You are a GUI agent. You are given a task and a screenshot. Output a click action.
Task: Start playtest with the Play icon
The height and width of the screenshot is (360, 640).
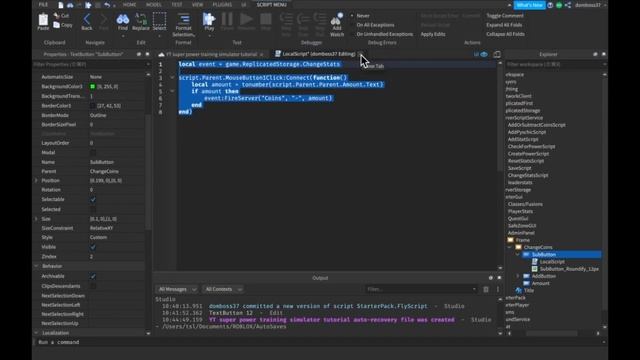point(209,19)
